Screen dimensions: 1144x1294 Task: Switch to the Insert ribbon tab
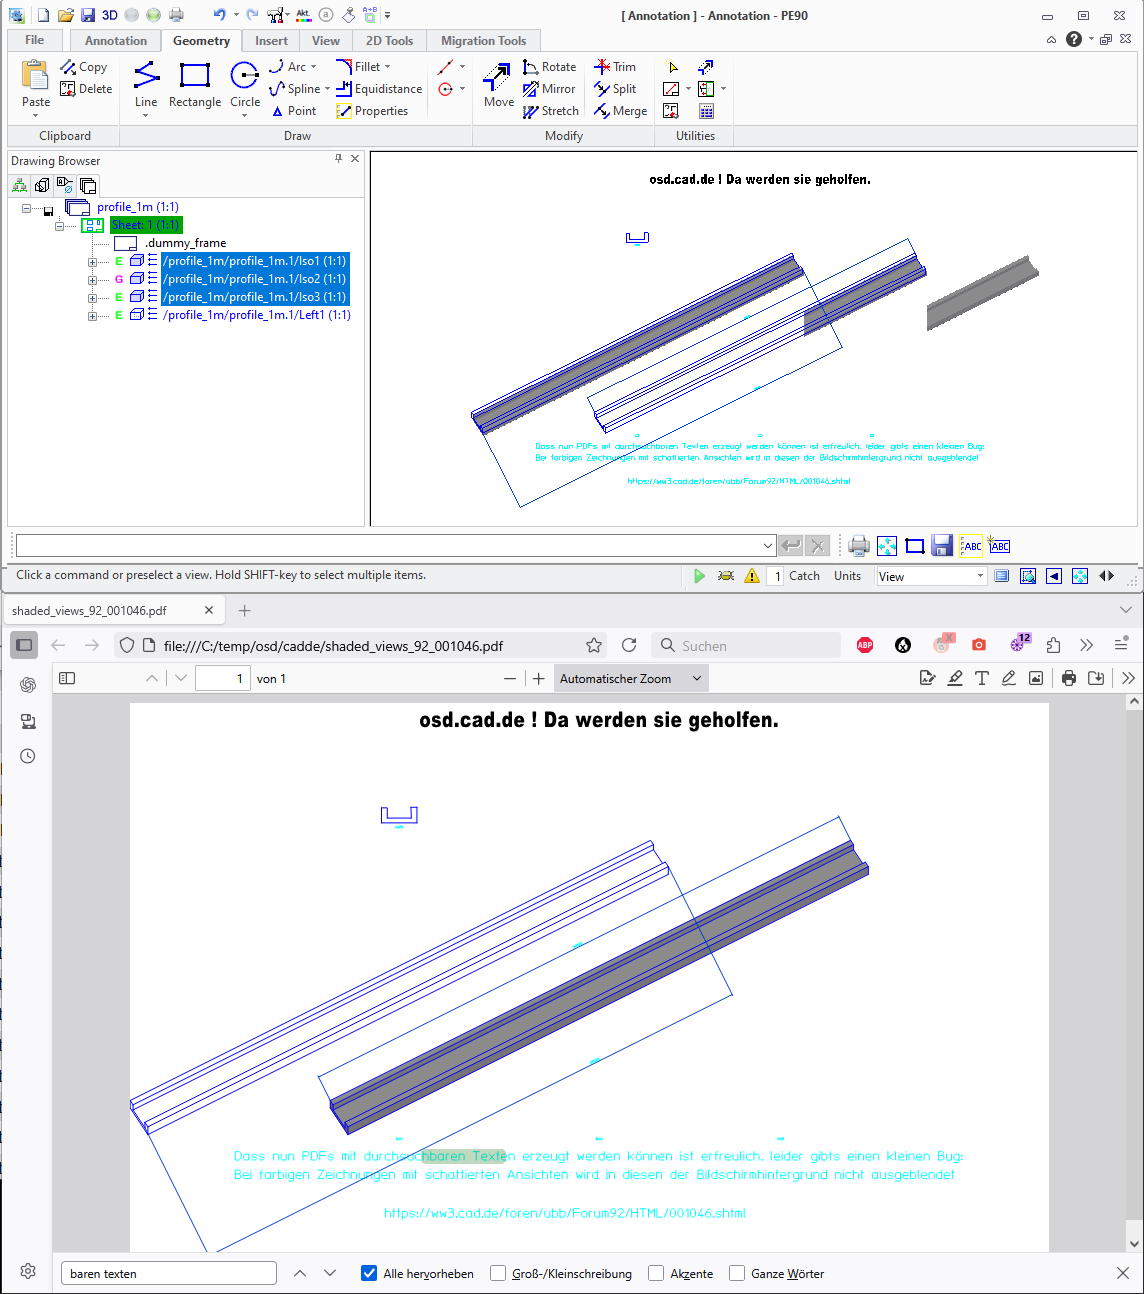tap(271, 41)
